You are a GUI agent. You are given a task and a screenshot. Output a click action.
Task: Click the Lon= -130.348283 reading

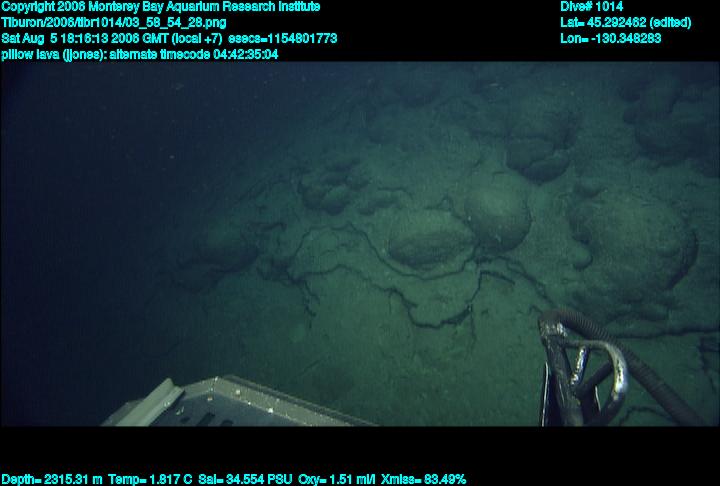(610, 38)
